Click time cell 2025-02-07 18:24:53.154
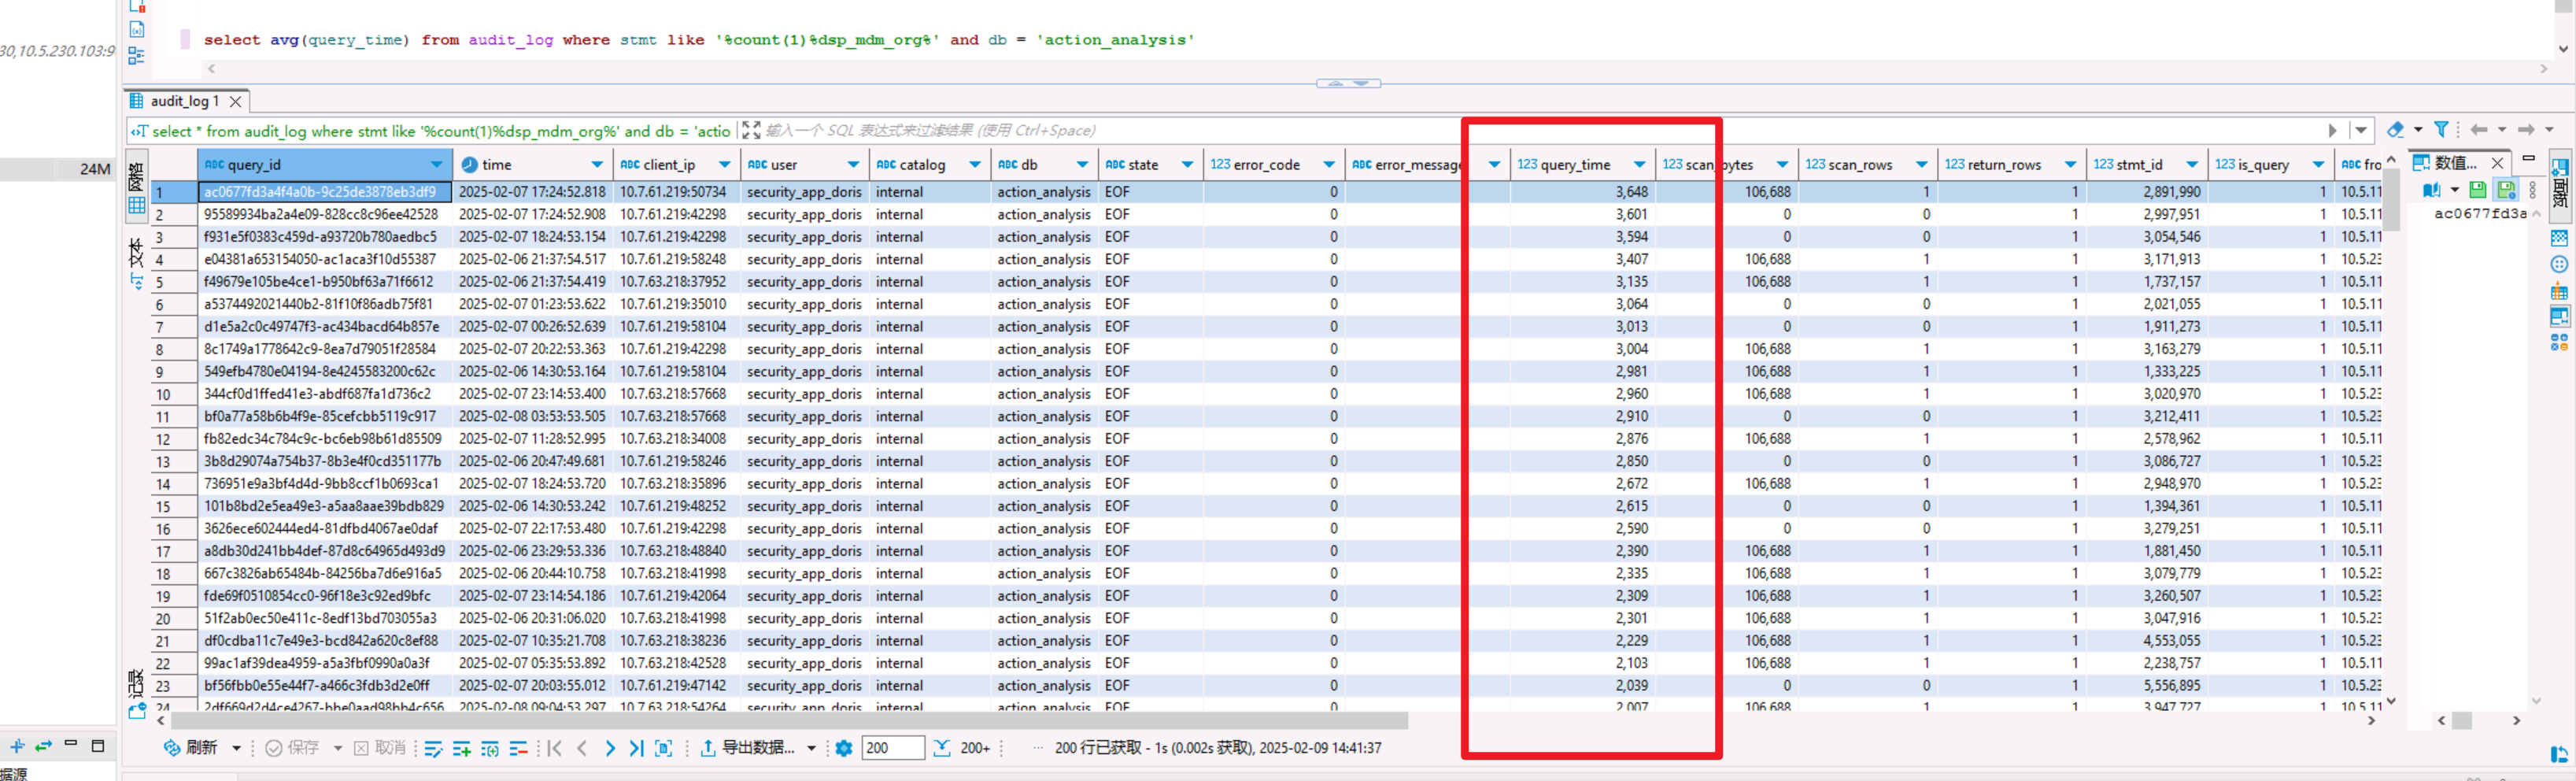Viewport: 2576px width, 781px height. [x=532, y=237]
